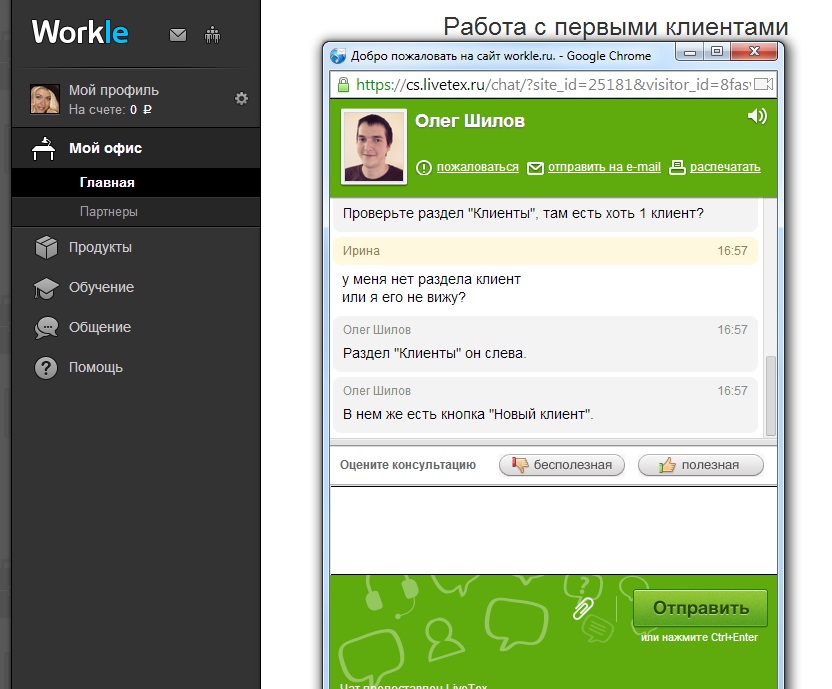Close the Chrome chat window

click(754, 51)
